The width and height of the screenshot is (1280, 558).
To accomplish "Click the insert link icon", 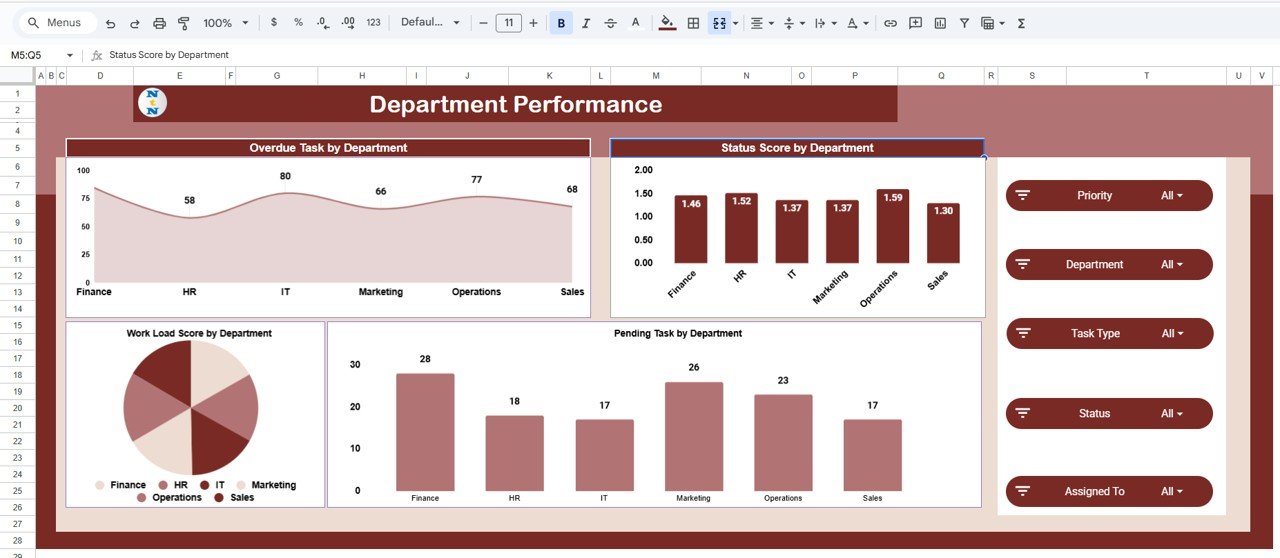I will (x=890, y=23).
